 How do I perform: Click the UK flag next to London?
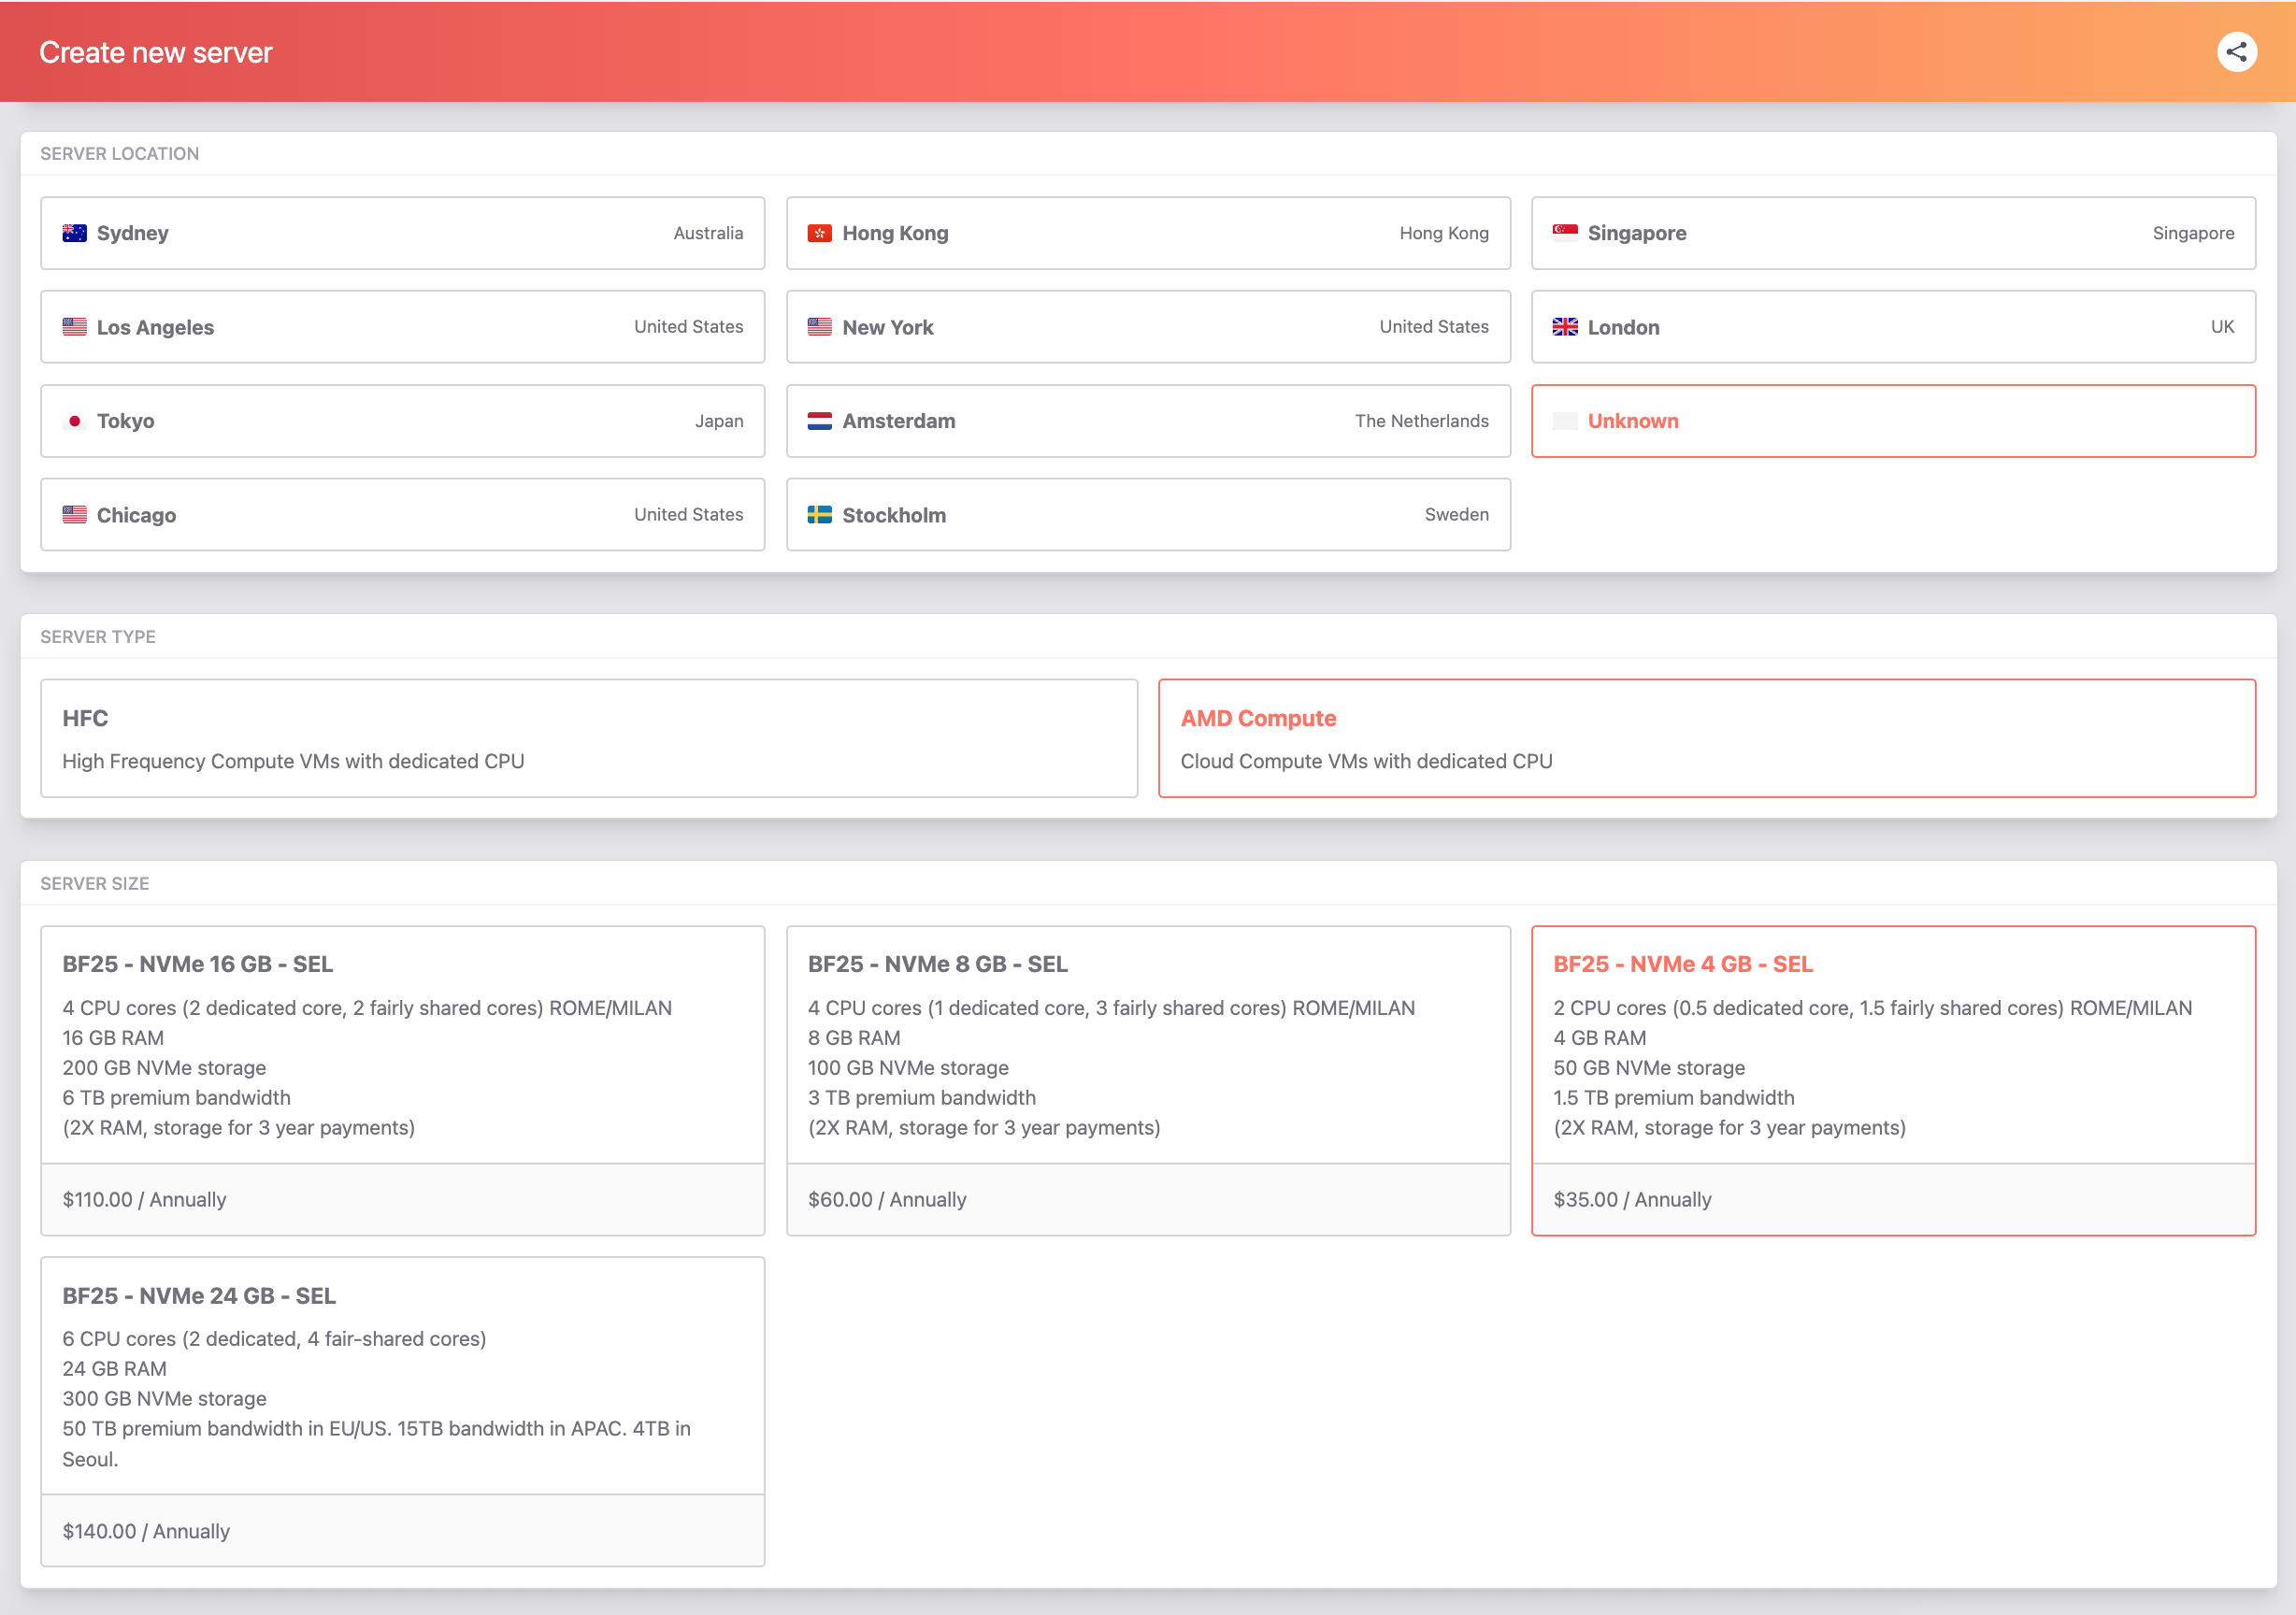[x=1565, y=327]
